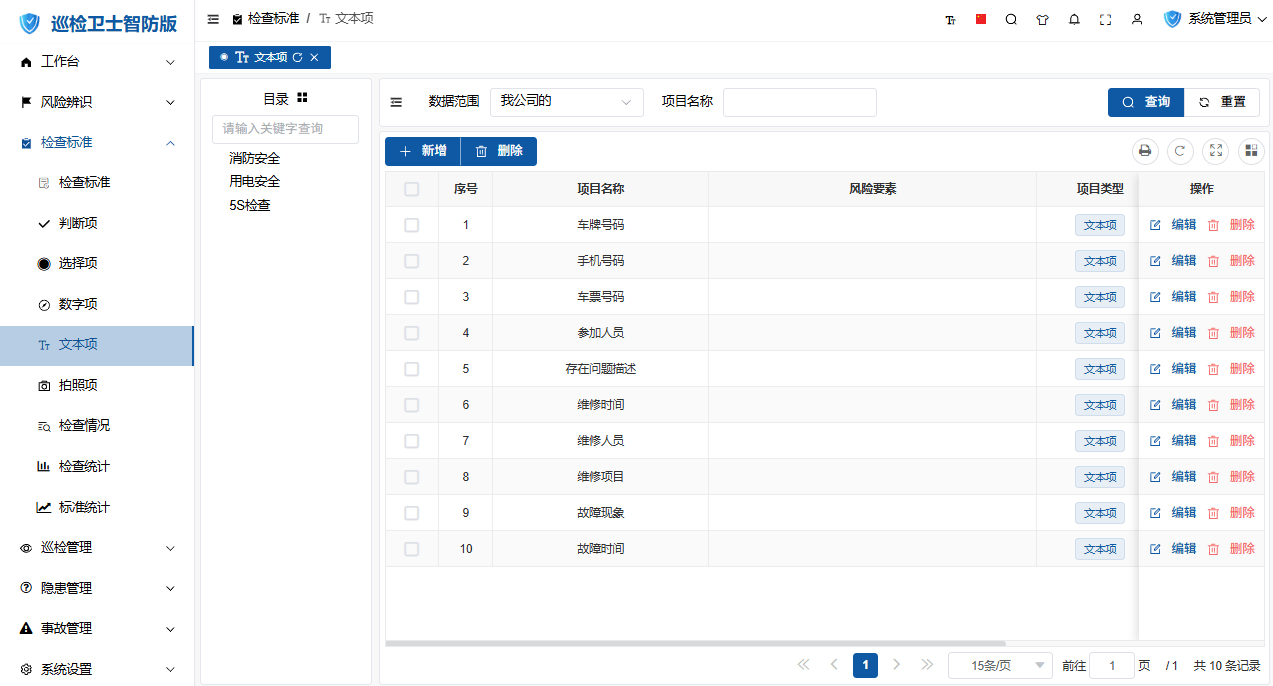The height and width of the screenshot is (686, 1273).
Task: Check the 车牌号码 row checkbox
Action: point(411,225)
